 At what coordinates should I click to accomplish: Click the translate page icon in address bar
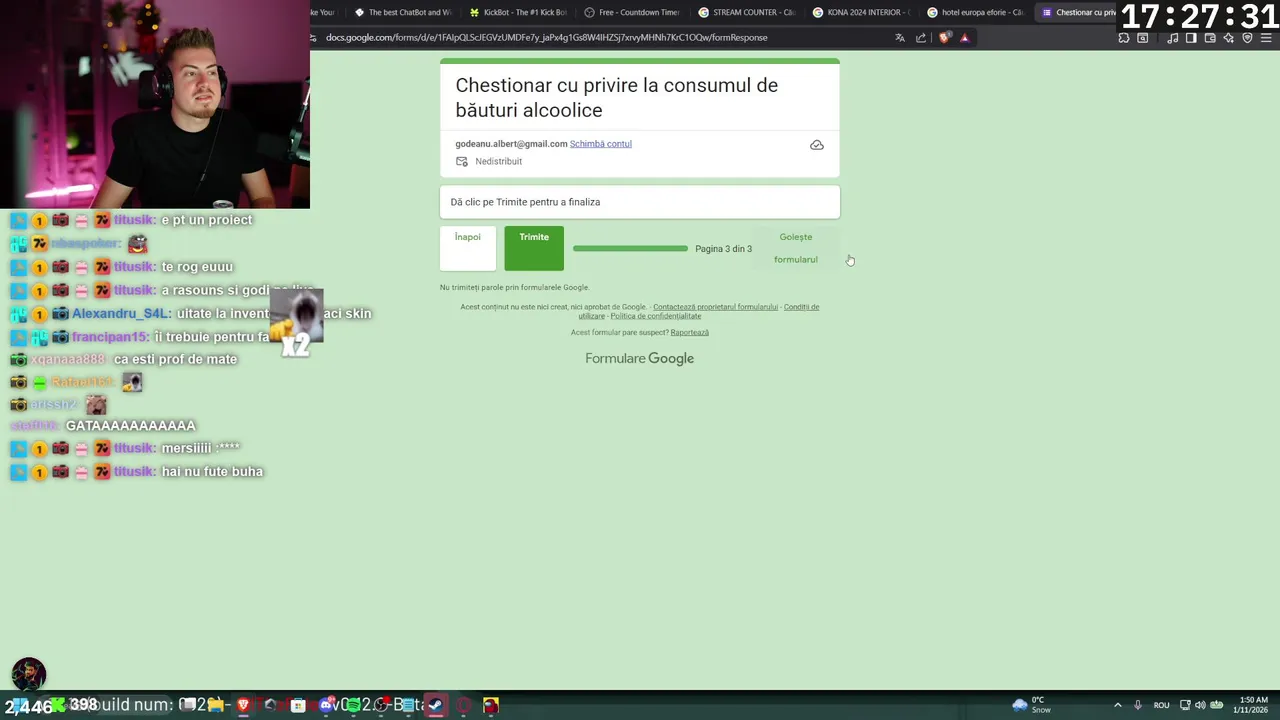click(x=900, y=38)
